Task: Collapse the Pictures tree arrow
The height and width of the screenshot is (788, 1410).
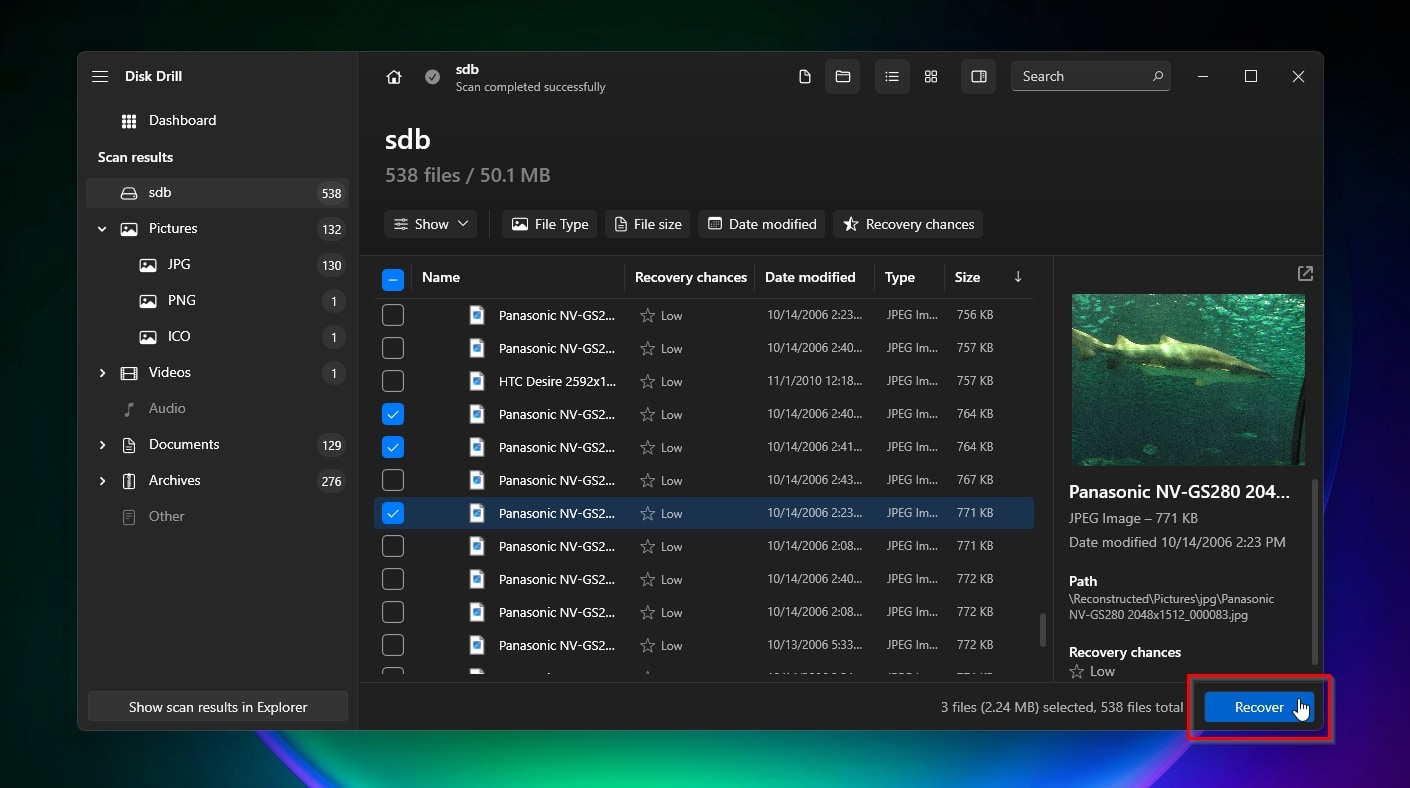Action: tap(102, 229)
